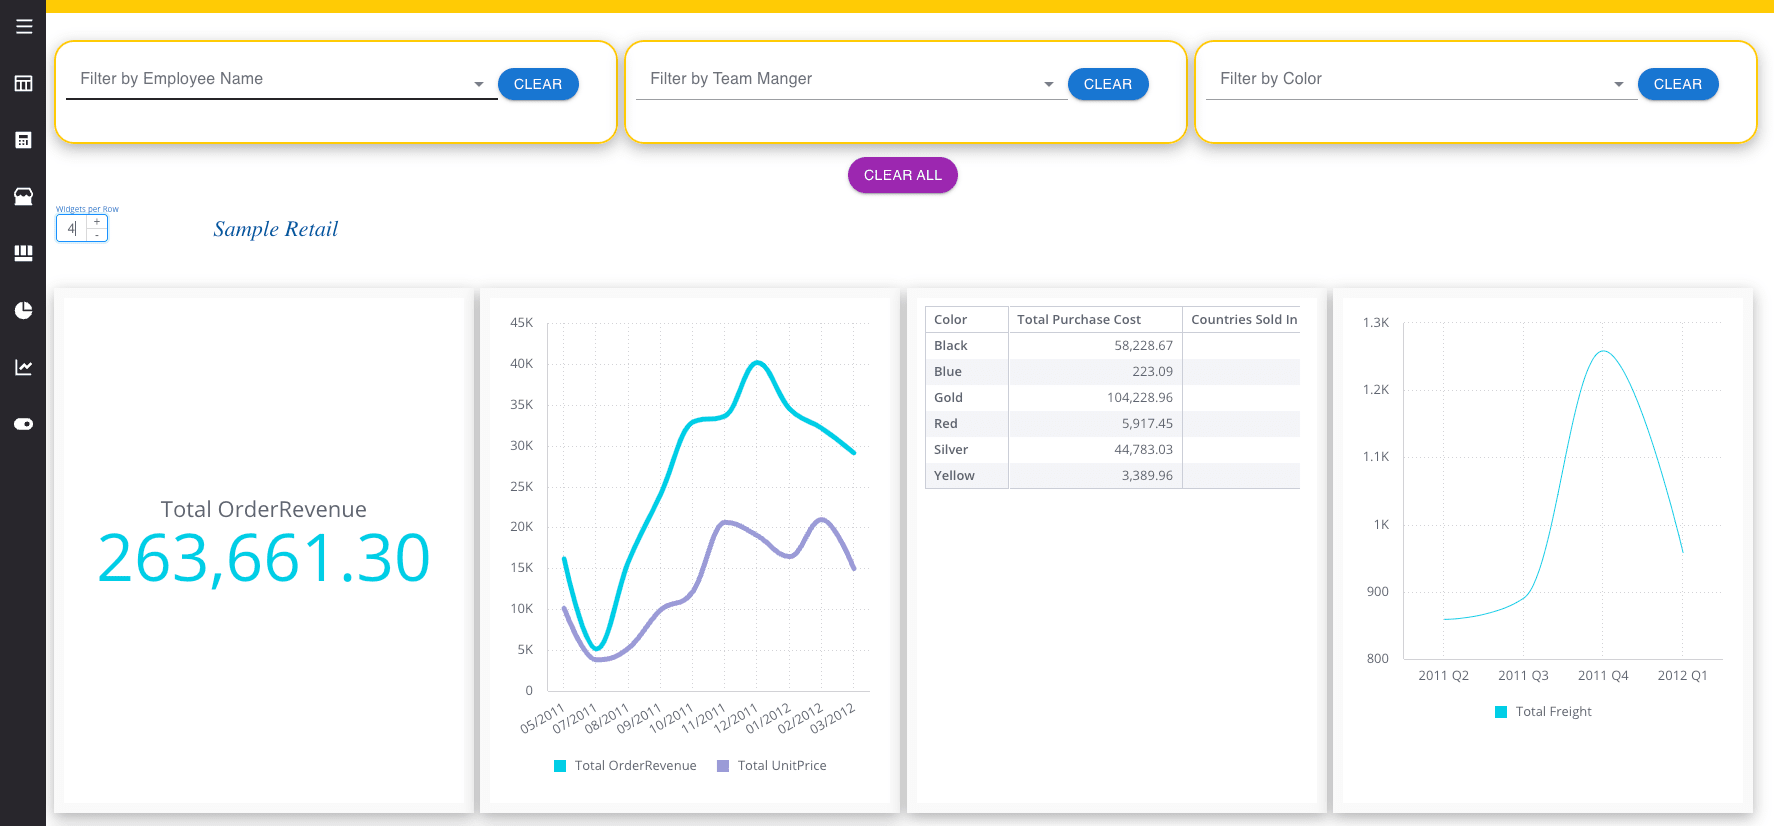Open the Filter by Color dropdown arrow
The height and width of the screenshot is (826, 1774).
pos(1619,84)
